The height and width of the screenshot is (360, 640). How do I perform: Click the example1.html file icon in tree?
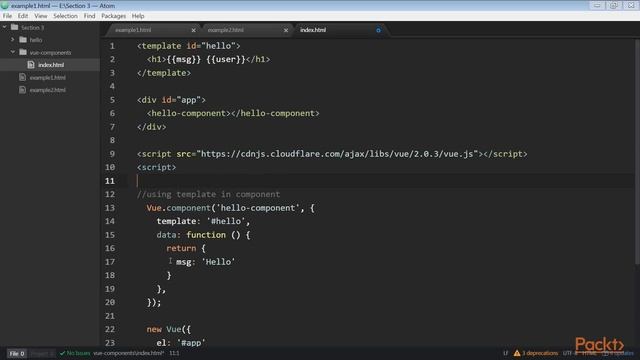[23, 77]
